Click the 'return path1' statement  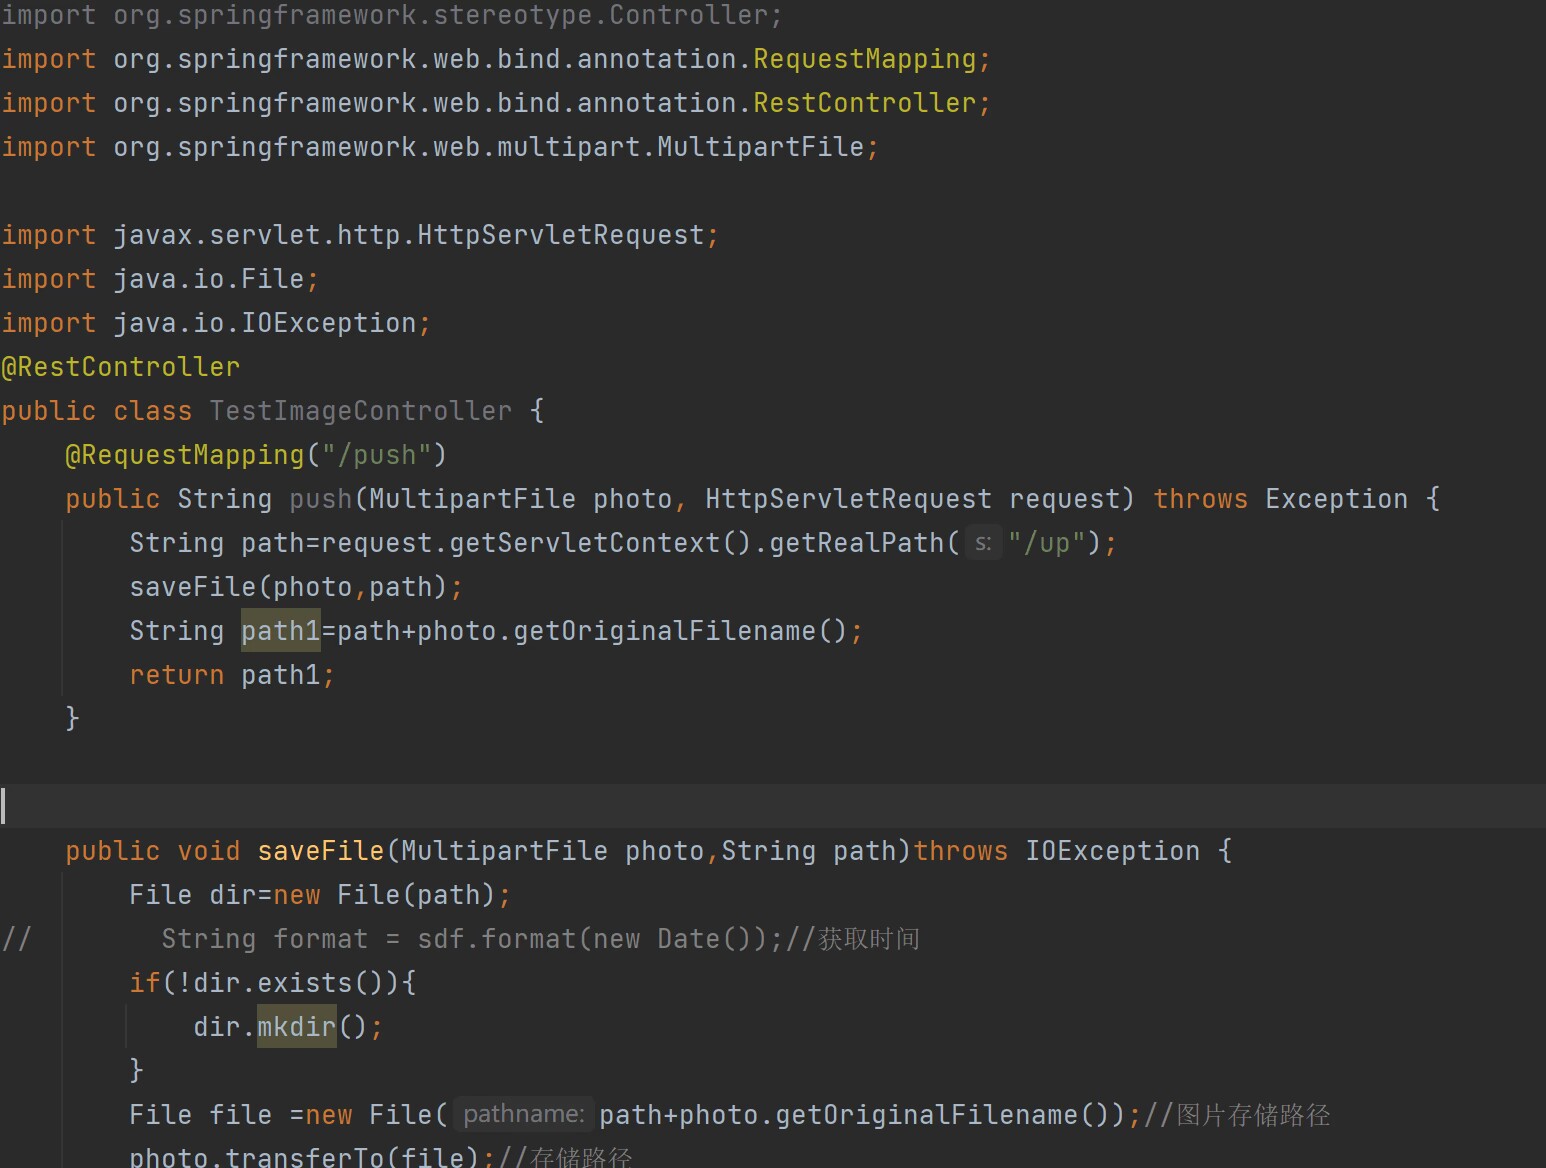click(232, 675)
